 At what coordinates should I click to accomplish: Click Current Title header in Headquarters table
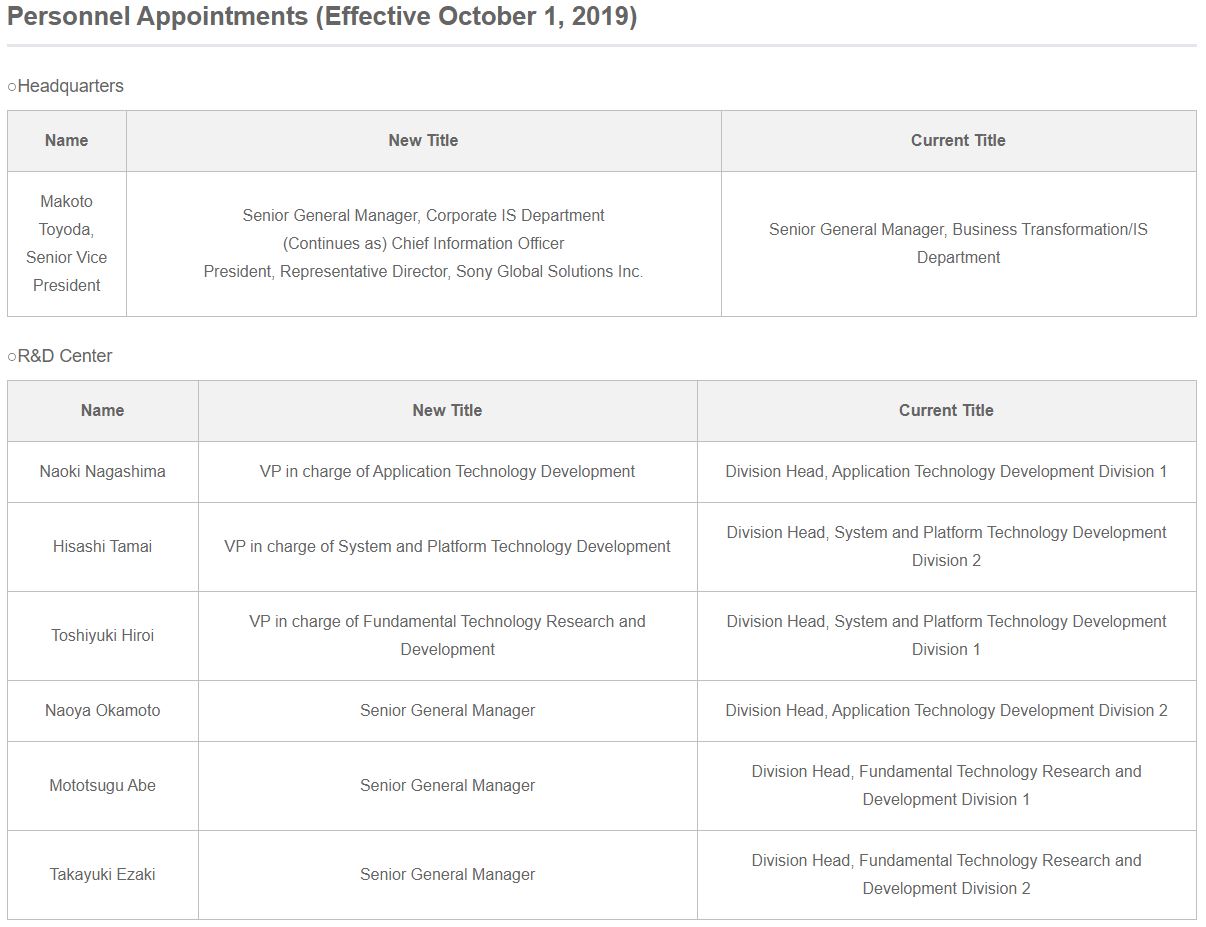[x=958, y=141]
